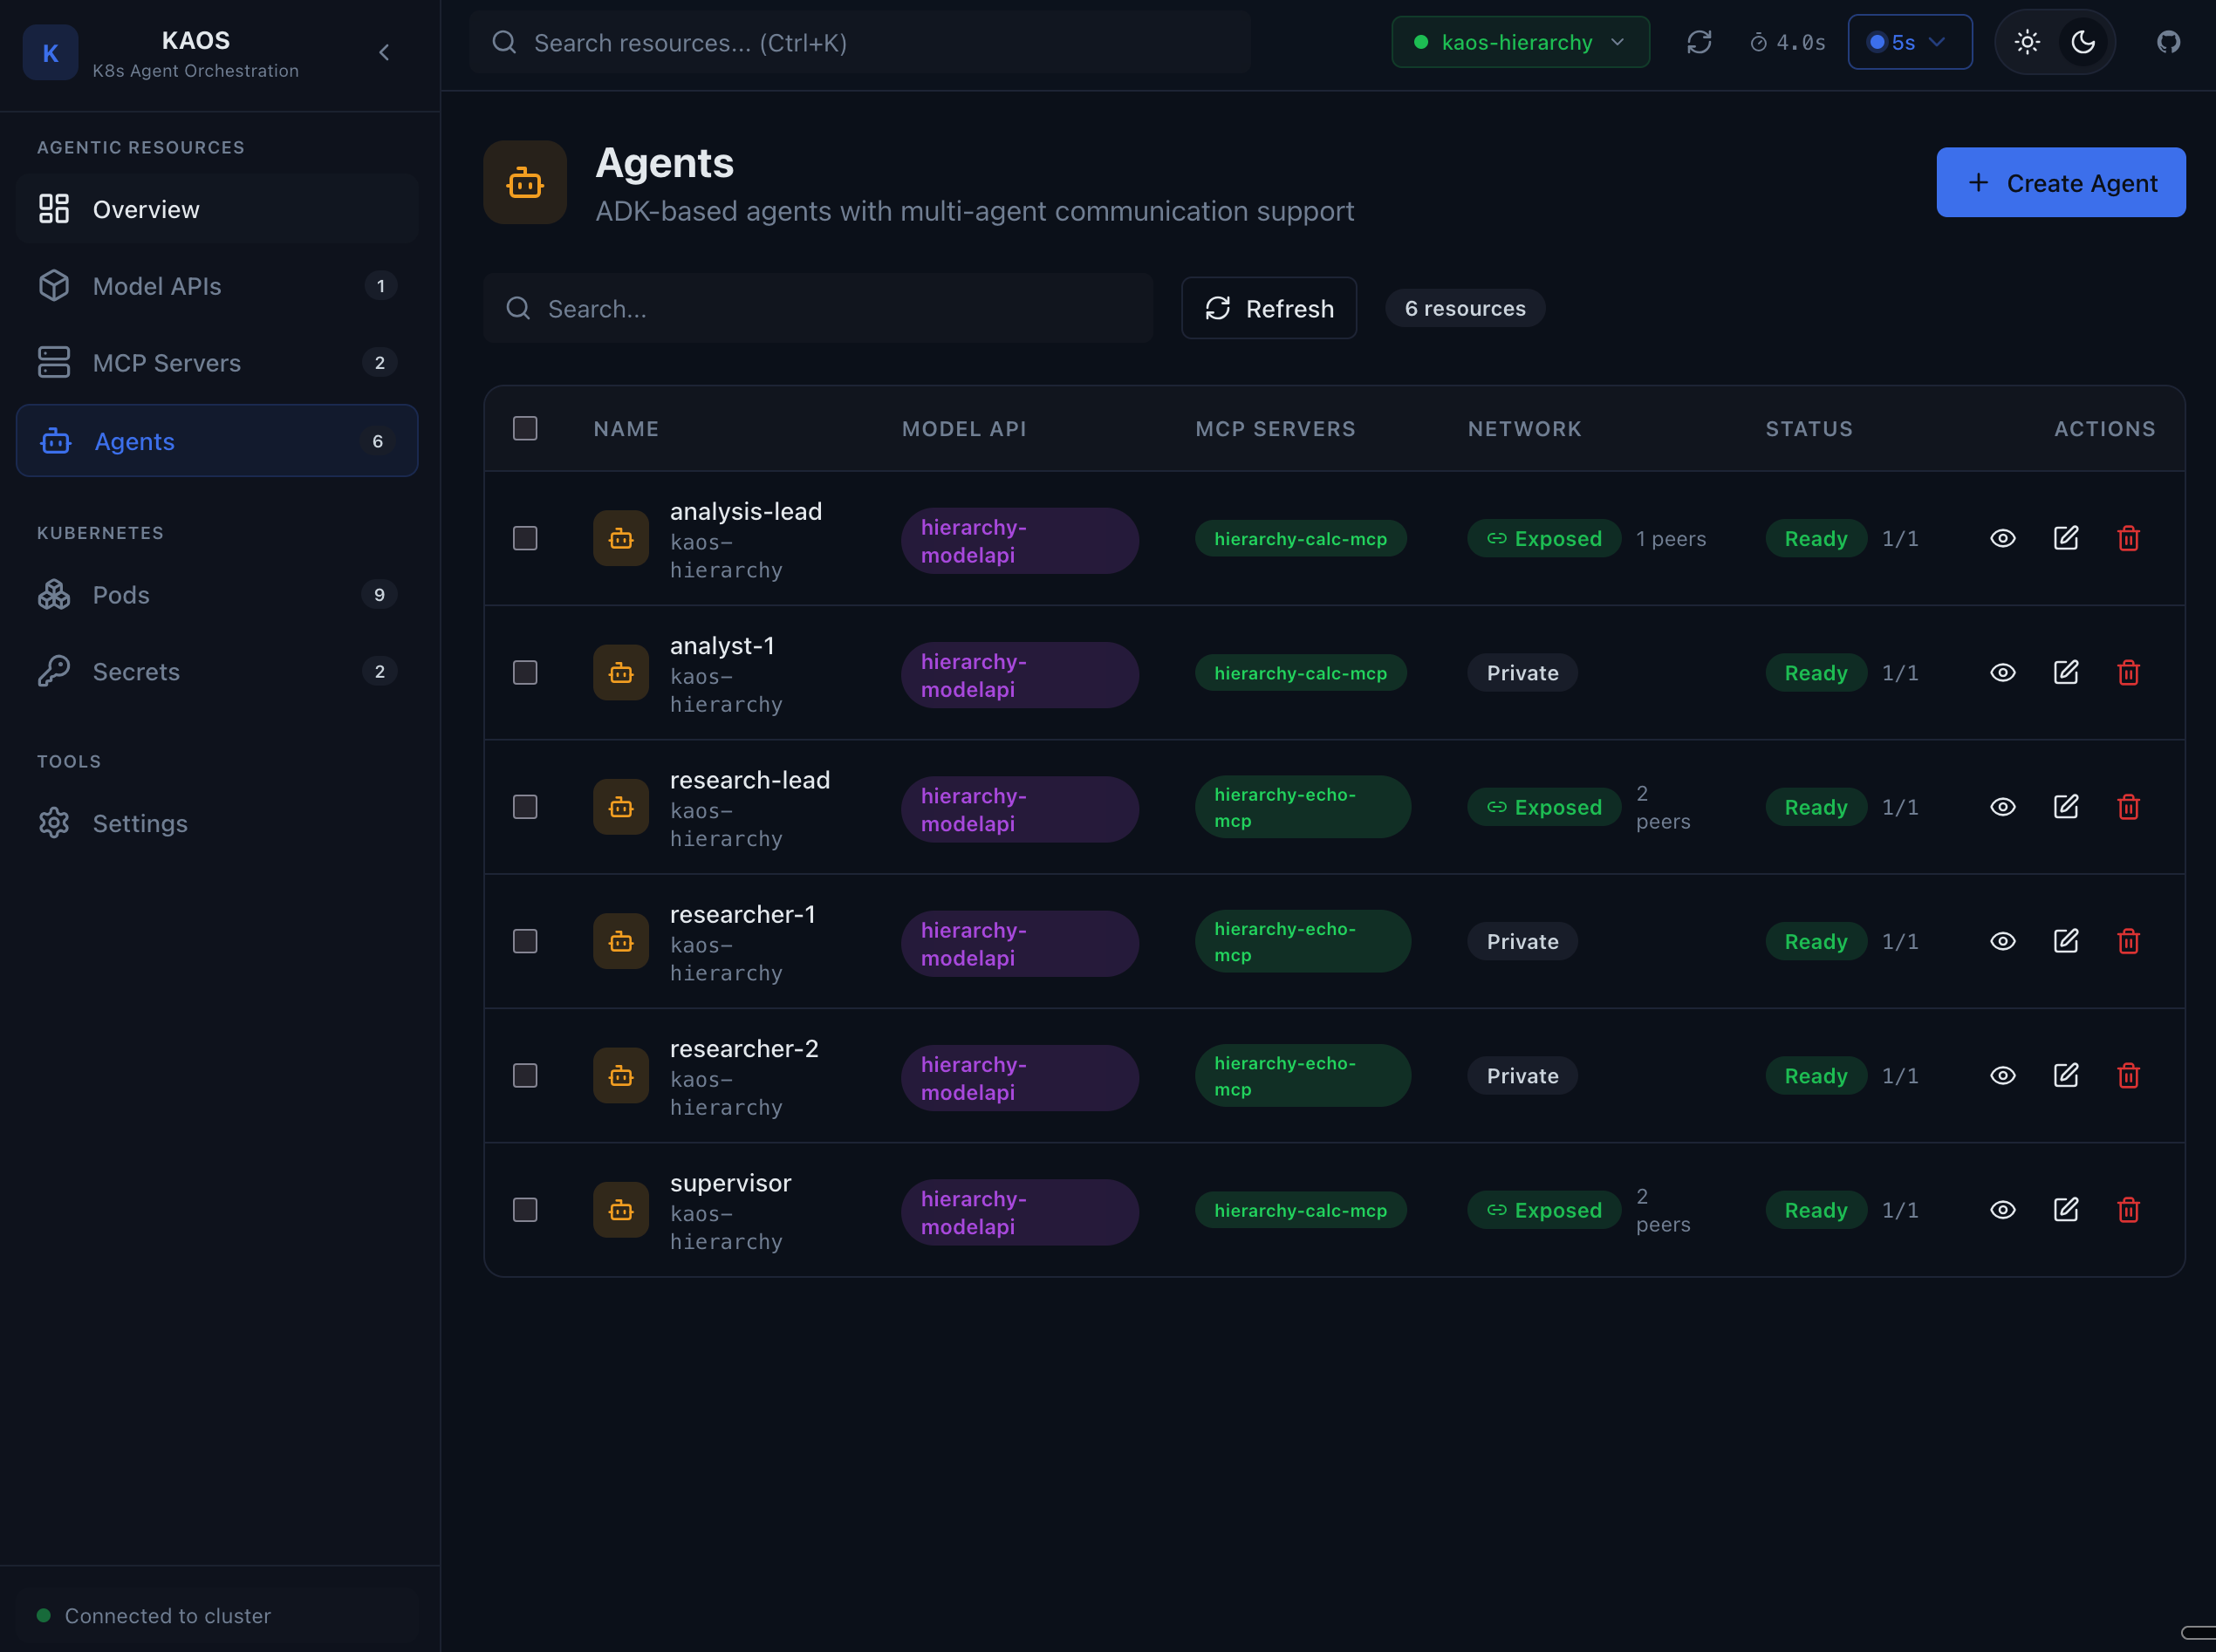Expand the 5s refresh interval dropdown
Screen dimensions: 2216x1652
click(1909, 42)
